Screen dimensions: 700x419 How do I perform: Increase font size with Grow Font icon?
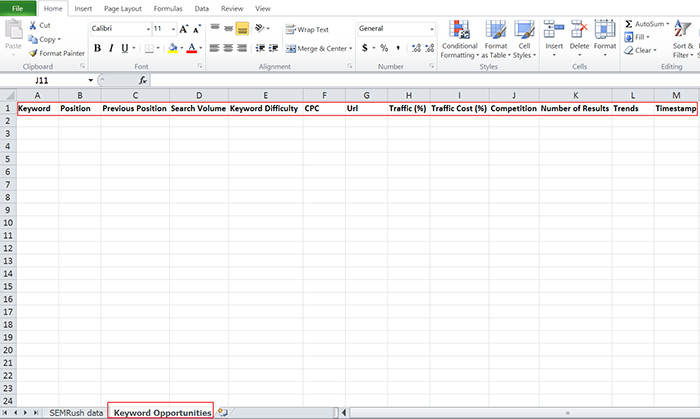(x=183, y=29)
